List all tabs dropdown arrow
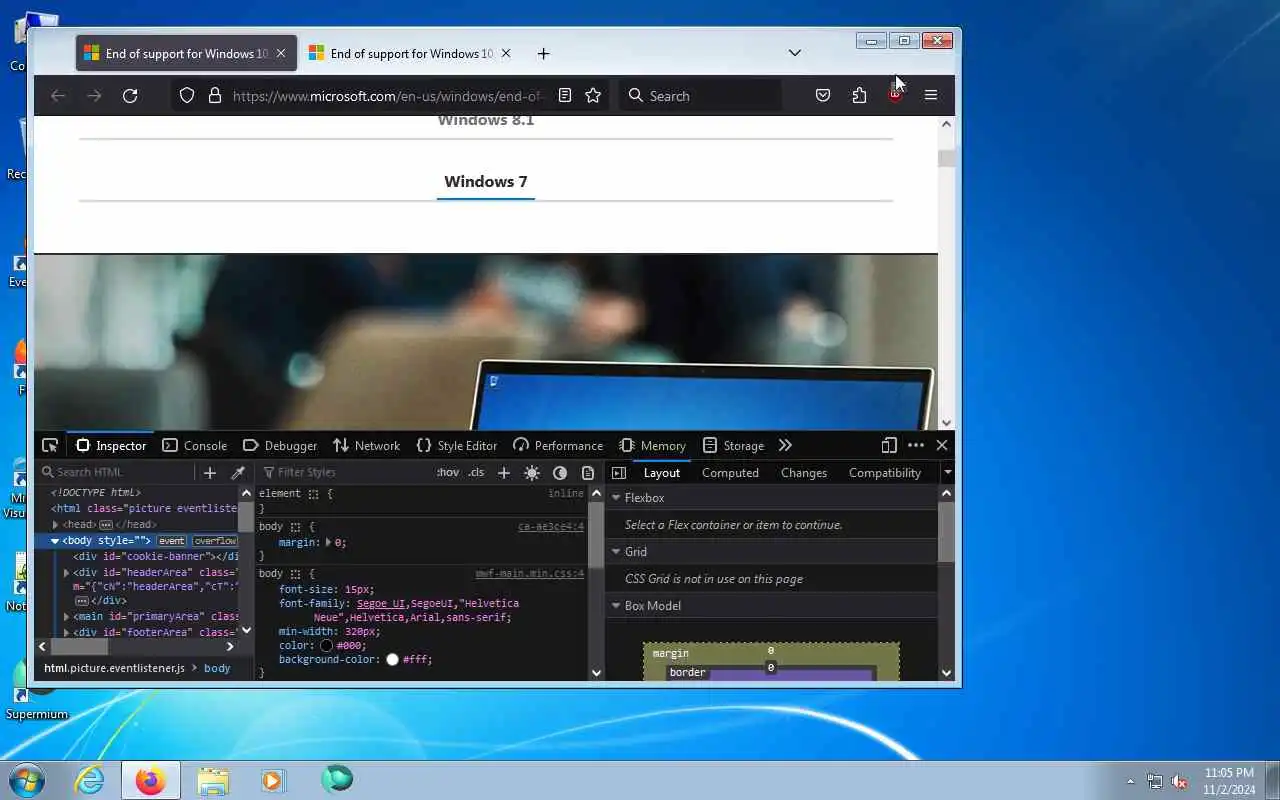 [x=795, y=53]
